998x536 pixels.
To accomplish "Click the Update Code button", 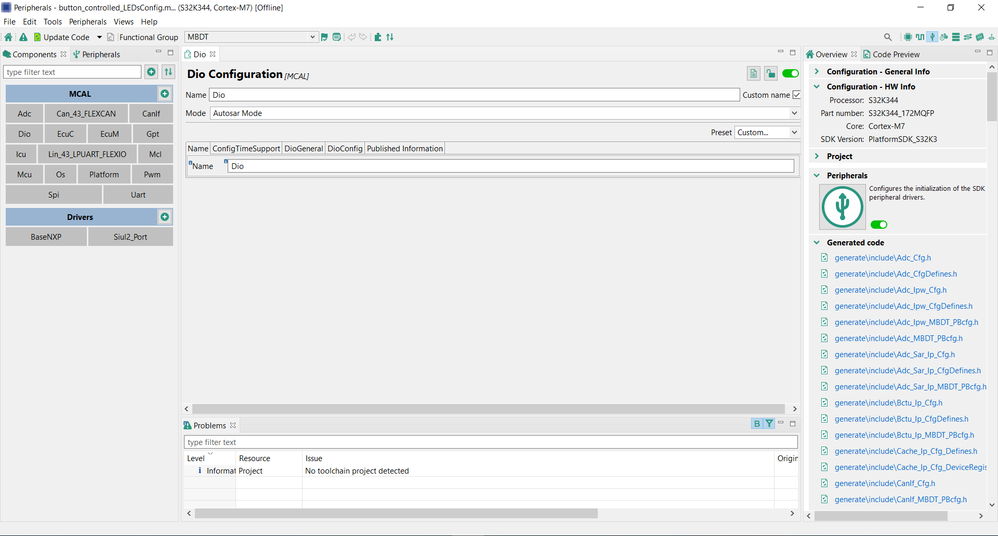I will (61, 37).
